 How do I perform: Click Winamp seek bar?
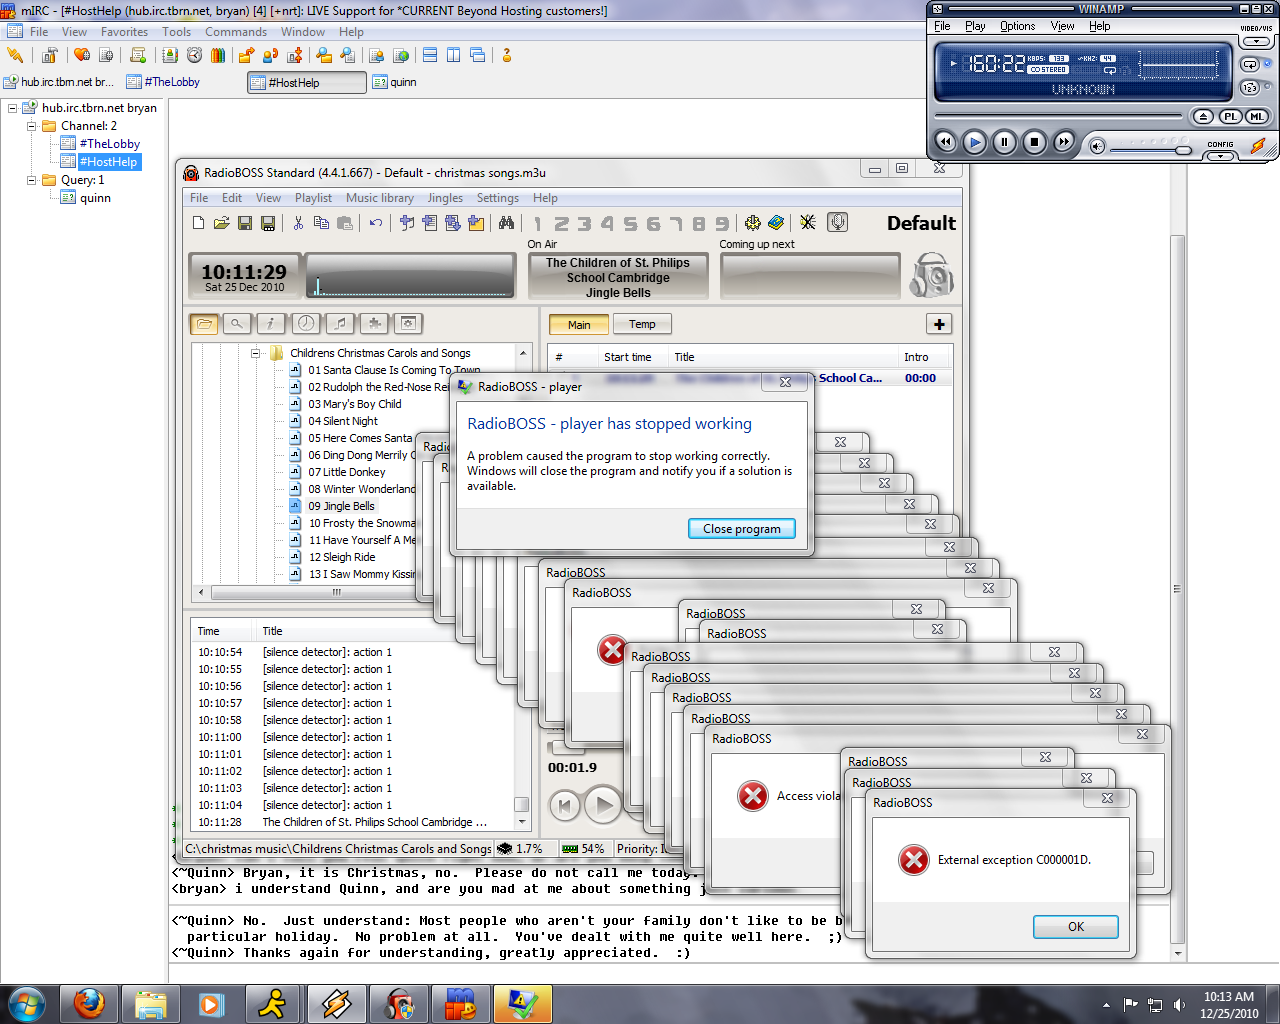point(1058,116)
